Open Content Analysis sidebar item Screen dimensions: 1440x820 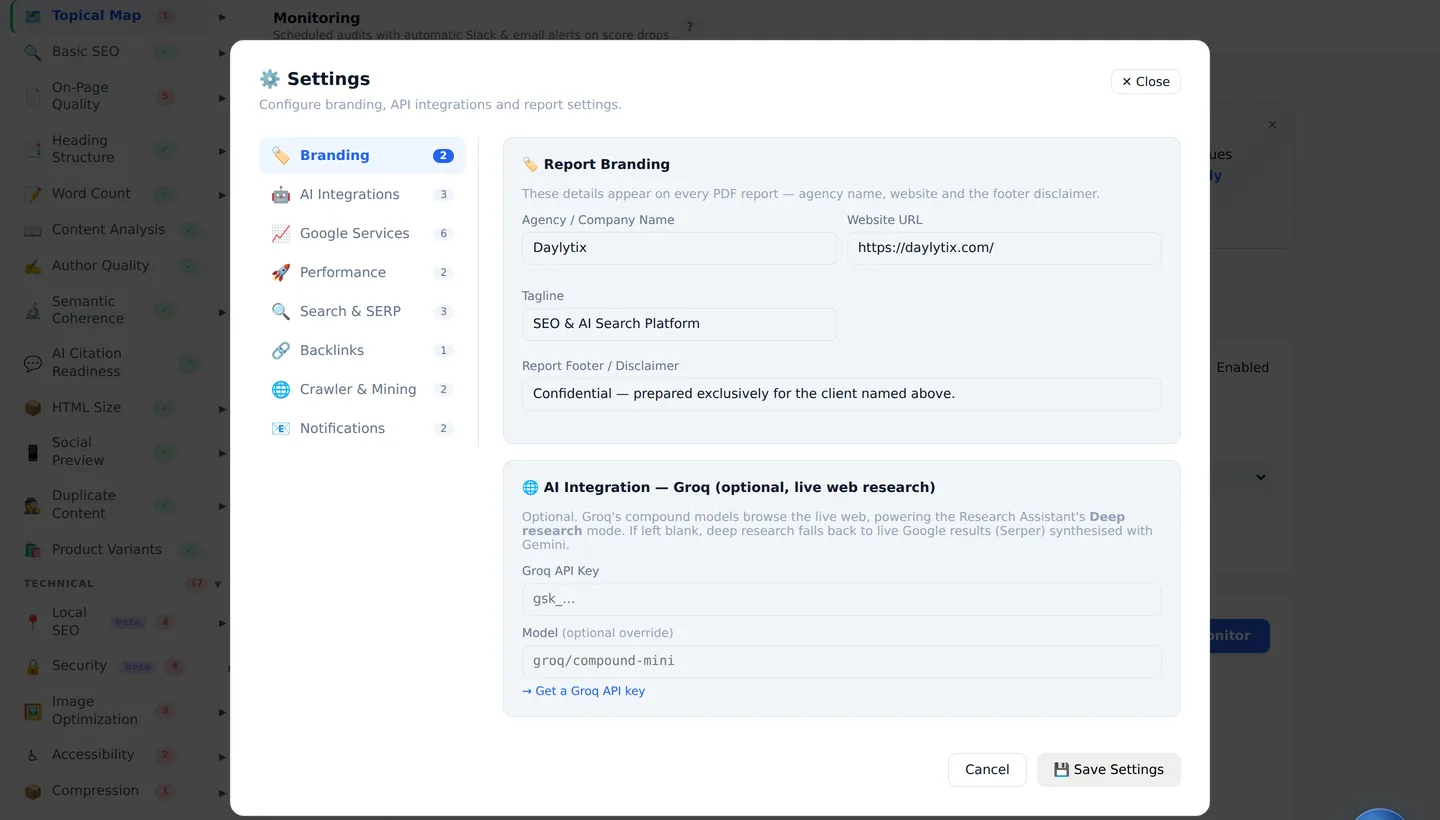[109, 230]
